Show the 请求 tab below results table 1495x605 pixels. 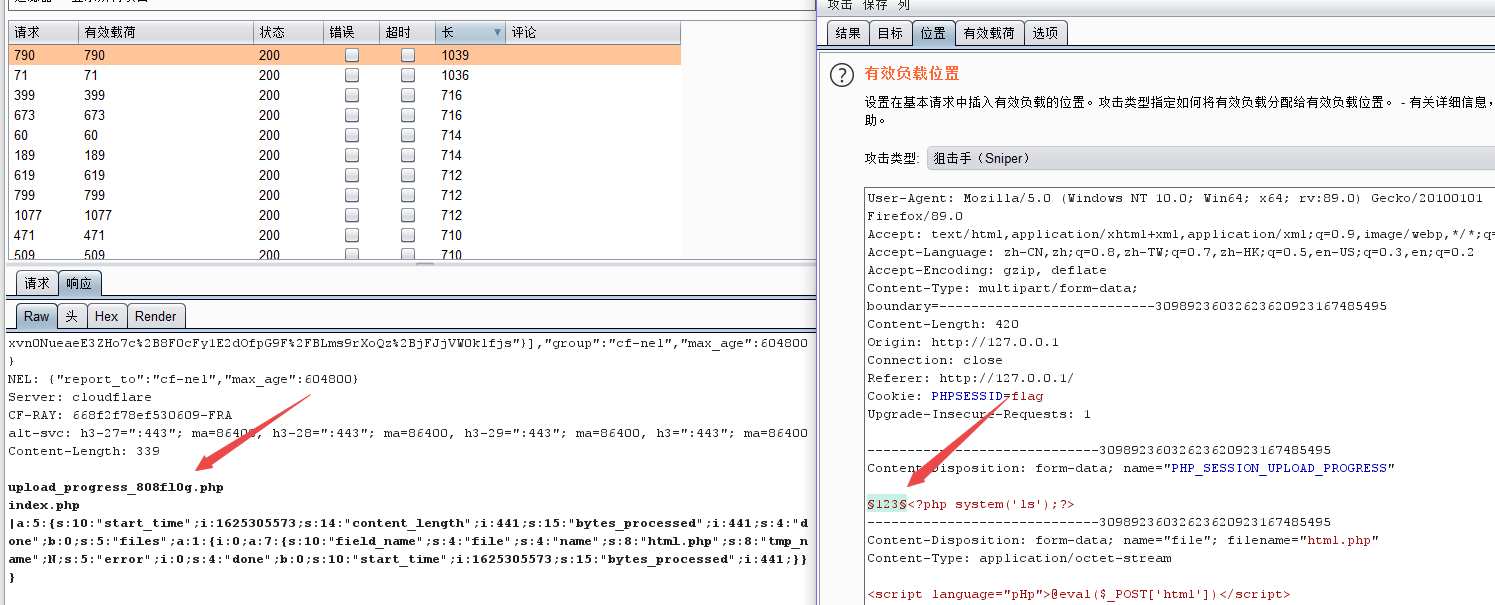[37, 283]
